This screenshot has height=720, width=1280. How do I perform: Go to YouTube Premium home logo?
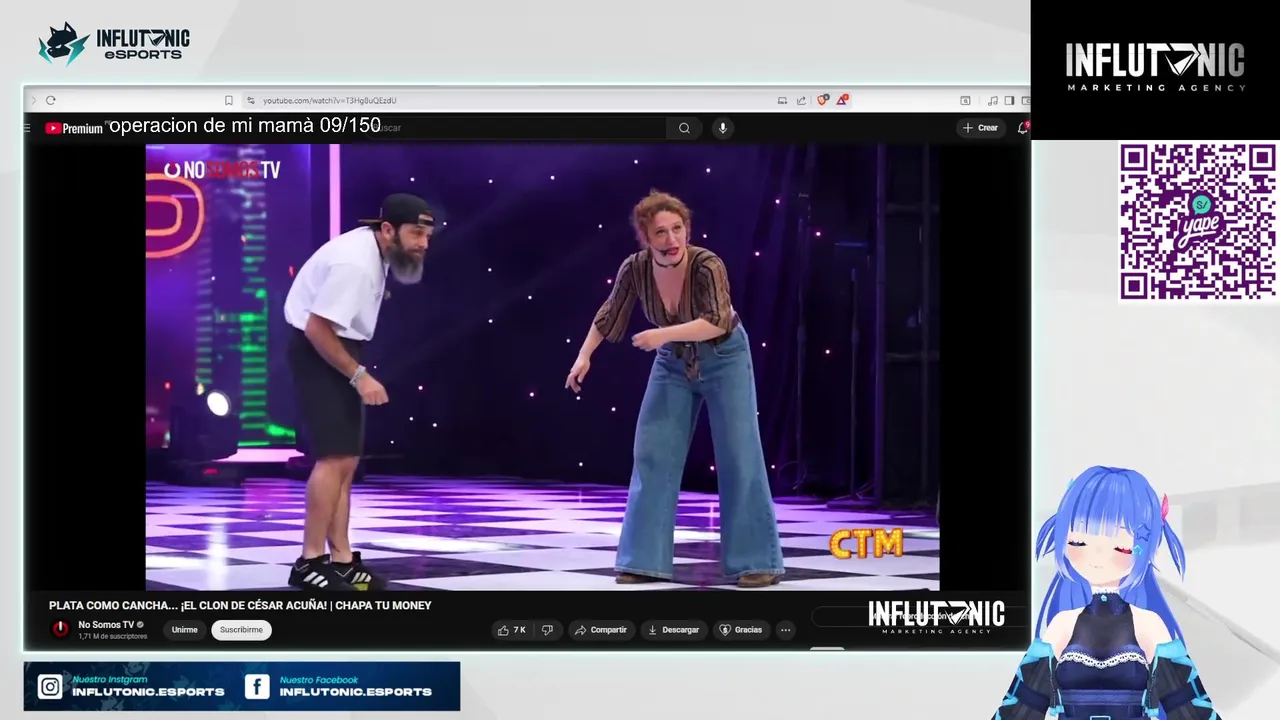coord(74,128)
